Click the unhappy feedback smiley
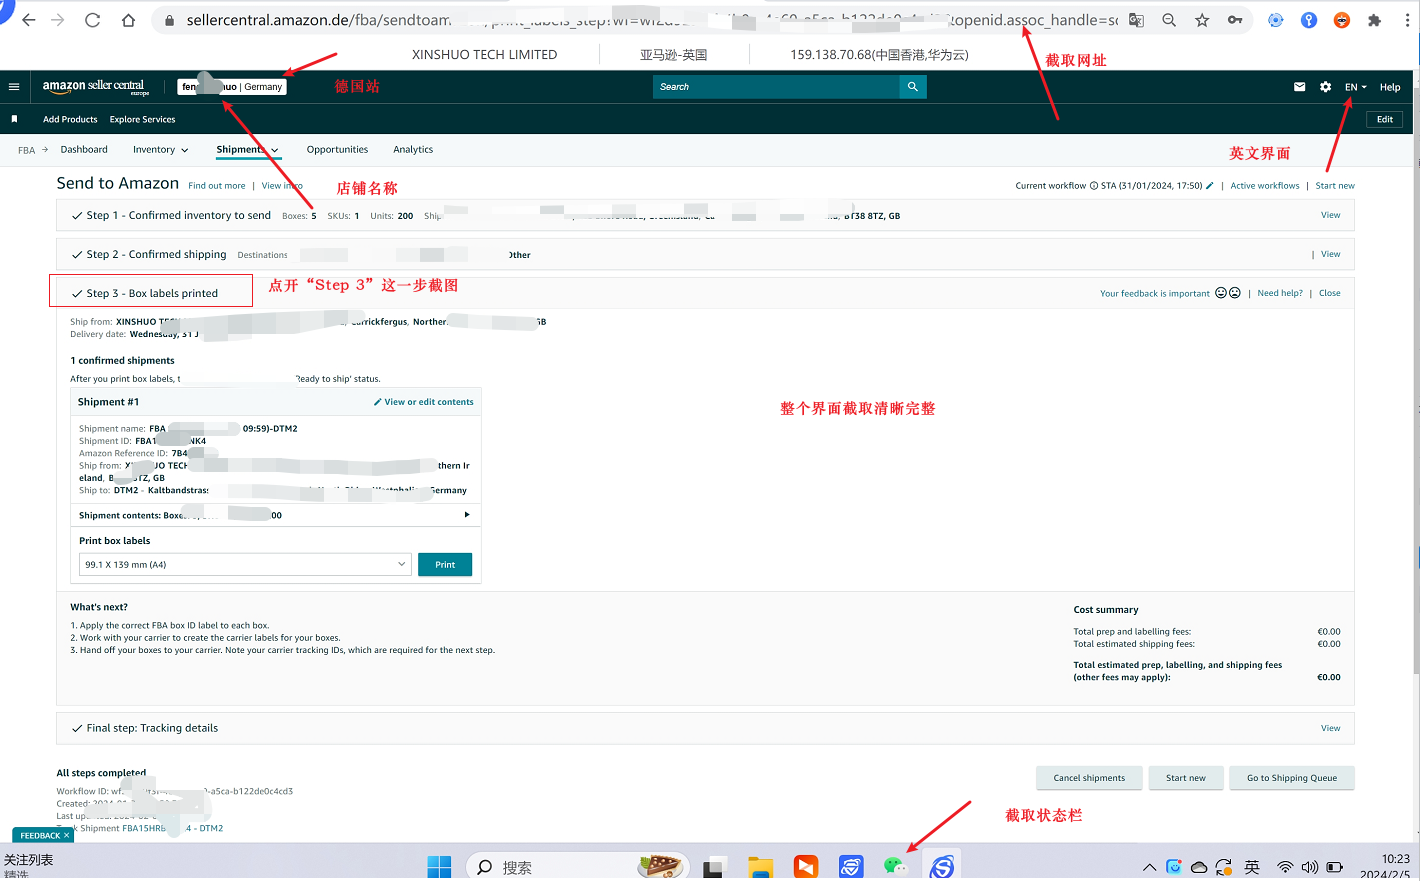 [1235, 293]
